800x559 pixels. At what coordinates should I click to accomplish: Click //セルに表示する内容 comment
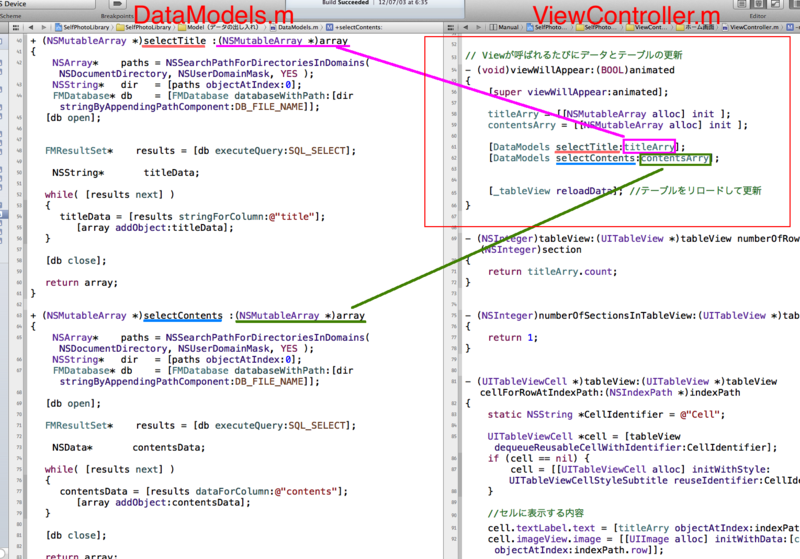536,513
